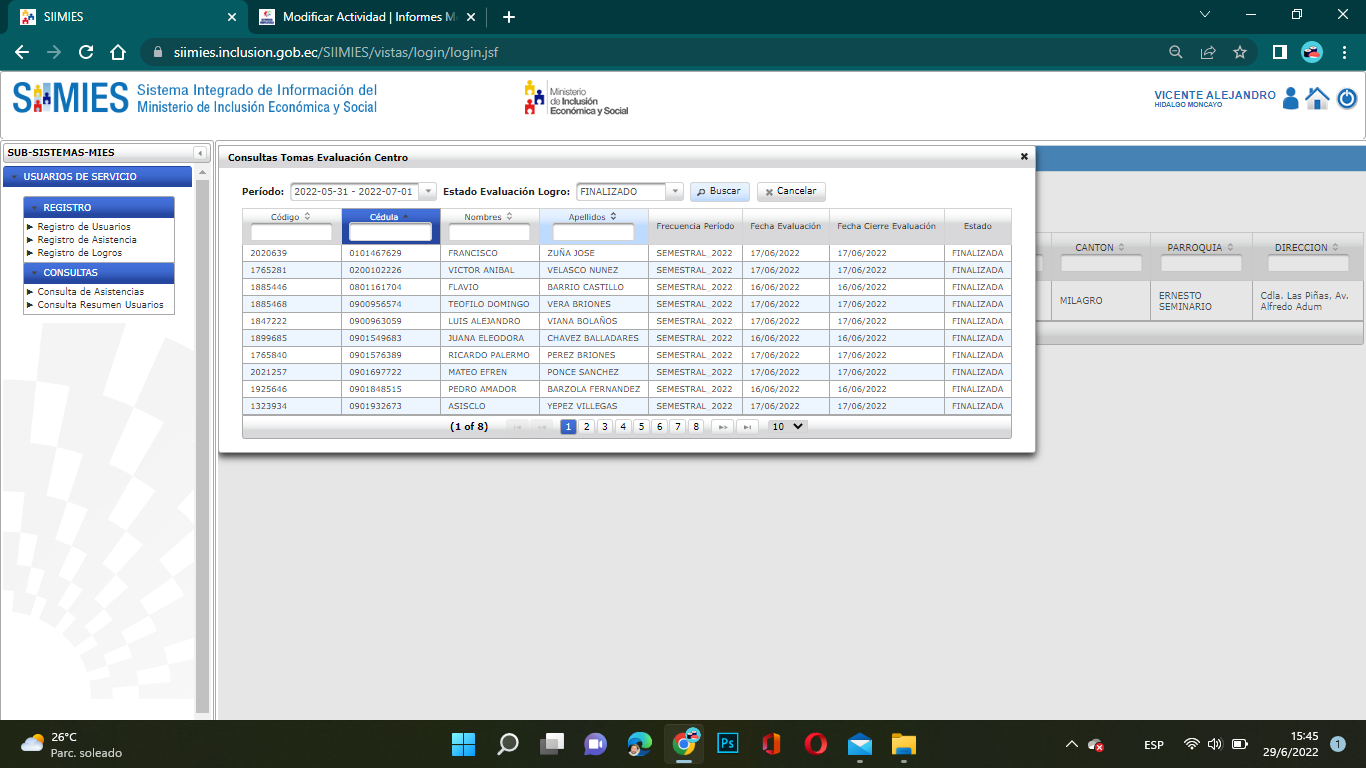Select Consulta Resumen Usuarios item
This screenshot has width=1366, height=768.
coord(100,305)
